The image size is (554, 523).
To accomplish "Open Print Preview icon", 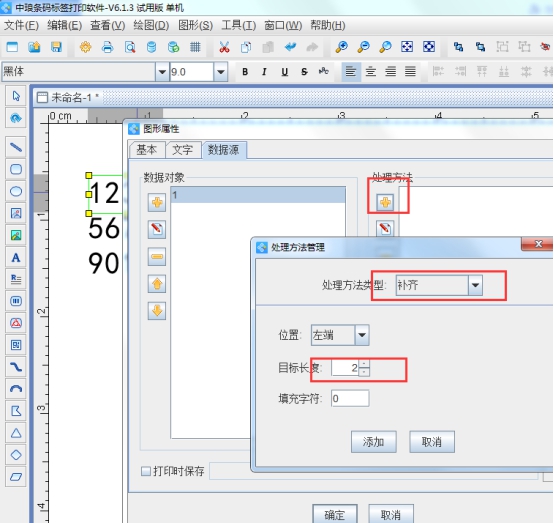I will (x=130, y=47).
